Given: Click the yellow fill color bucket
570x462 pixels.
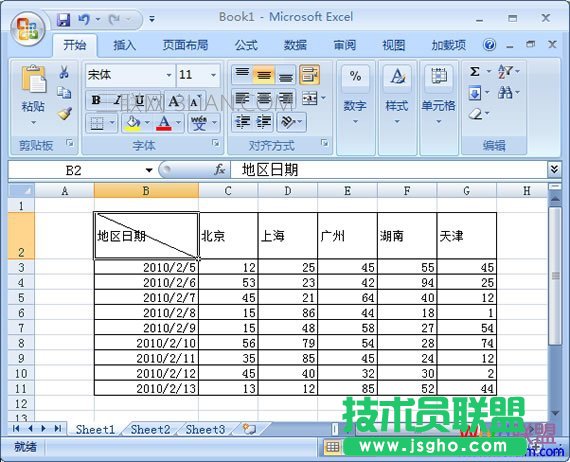Looking at the screenshot, I should [x=132, y=123].
